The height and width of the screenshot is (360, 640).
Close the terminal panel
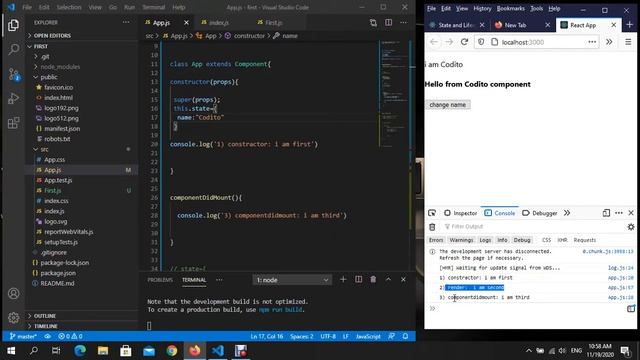point(403,279)
